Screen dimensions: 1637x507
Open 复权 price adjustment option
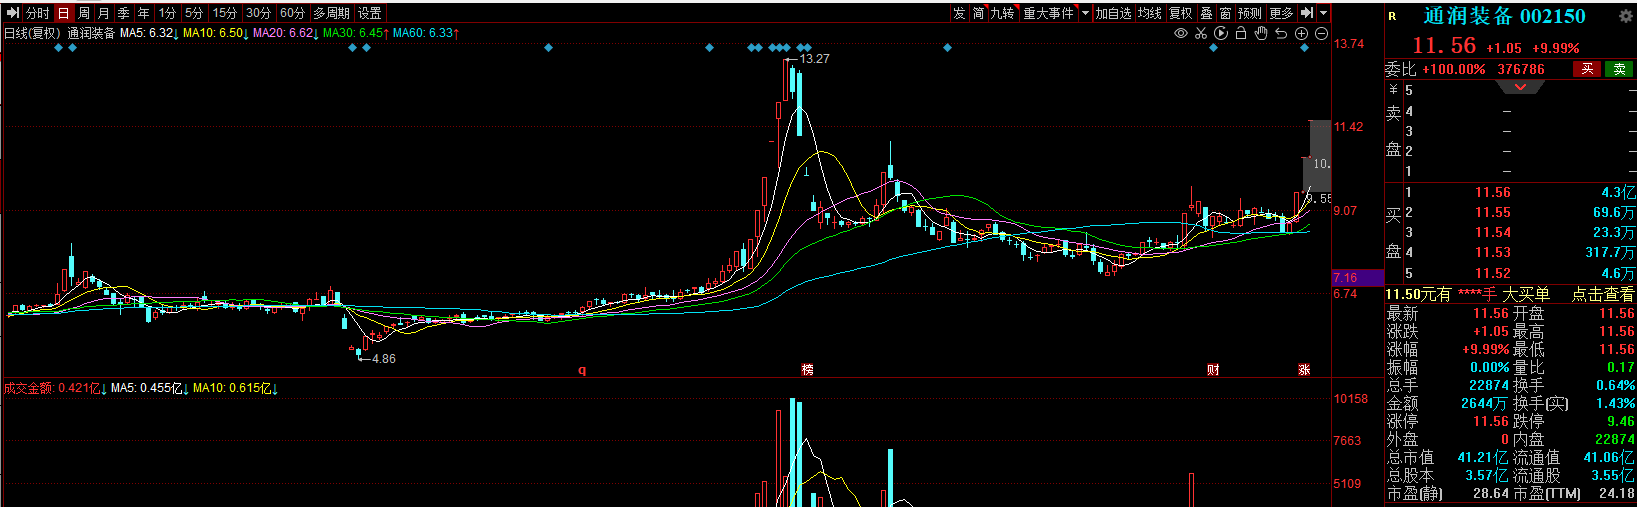click(1181, 13)
